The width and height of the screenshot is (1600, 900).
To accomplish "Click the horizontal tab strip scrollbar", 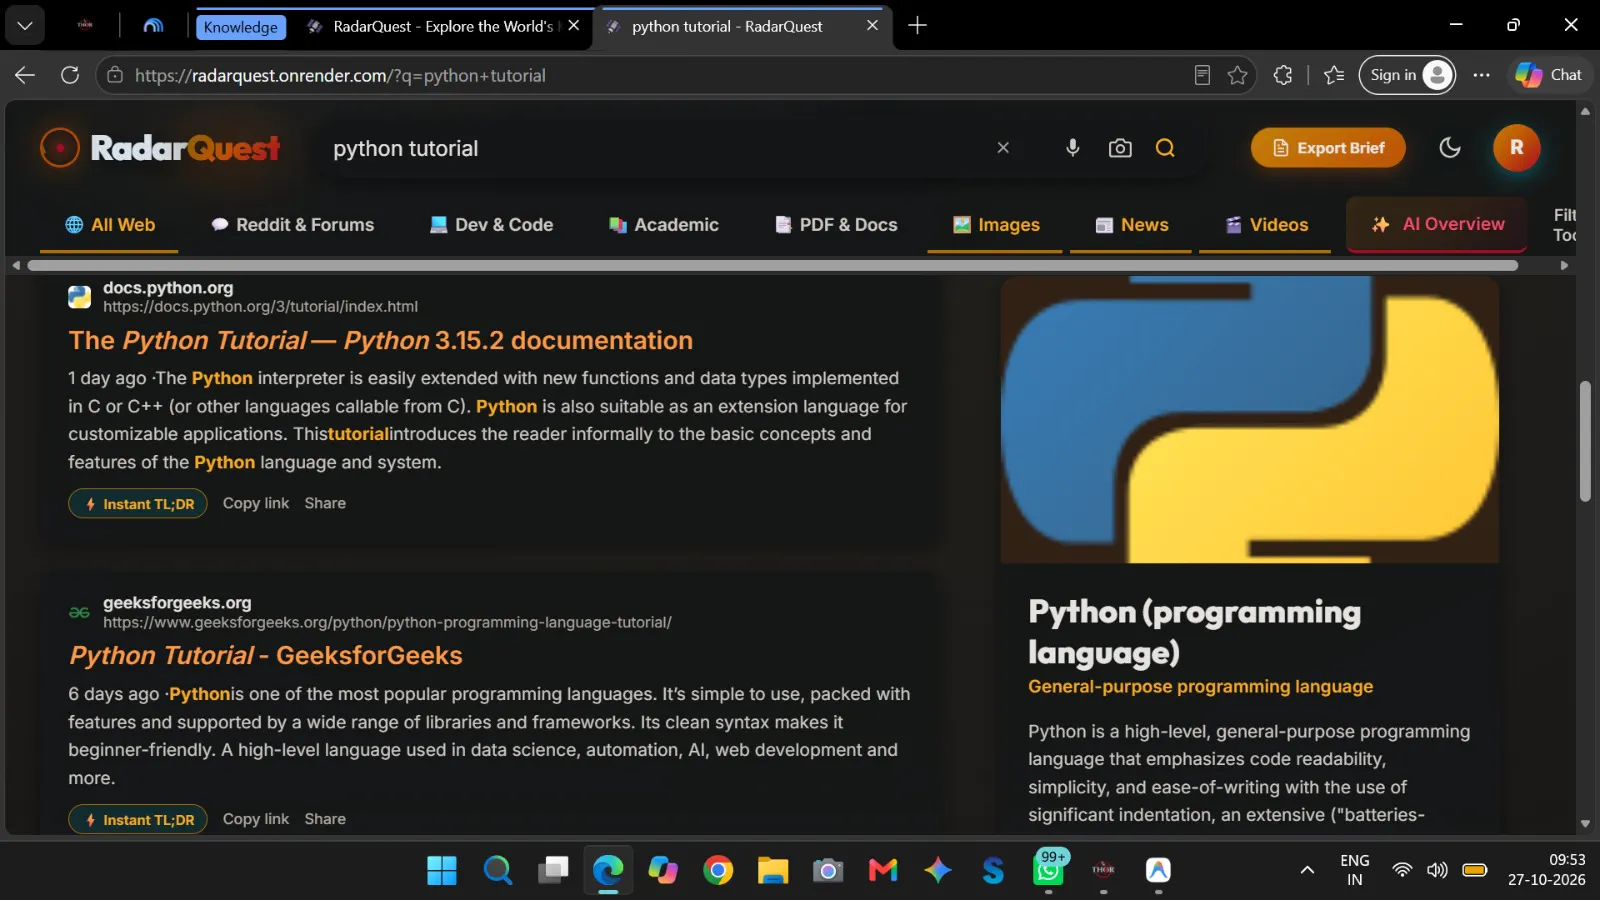I will coord(772,265).
